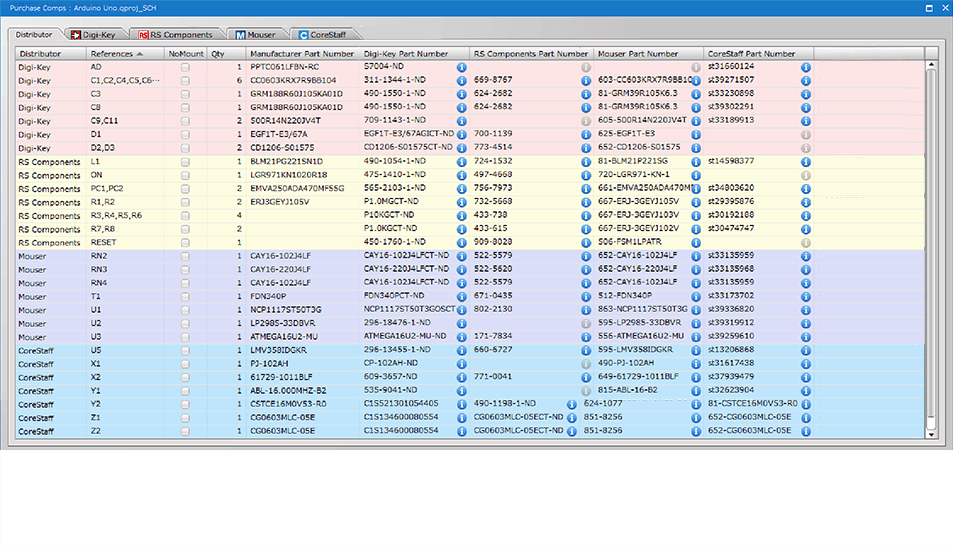Click Digi-Key info icon for 709-1143-1-ND
The height and width of the screenshot is (545, 953).
point(461,121)
